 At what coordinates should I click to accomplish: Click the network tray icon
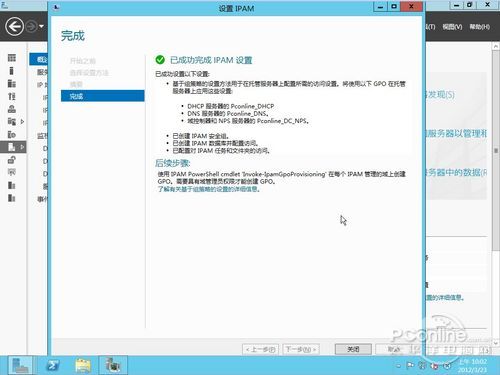[x=422, y=366]
